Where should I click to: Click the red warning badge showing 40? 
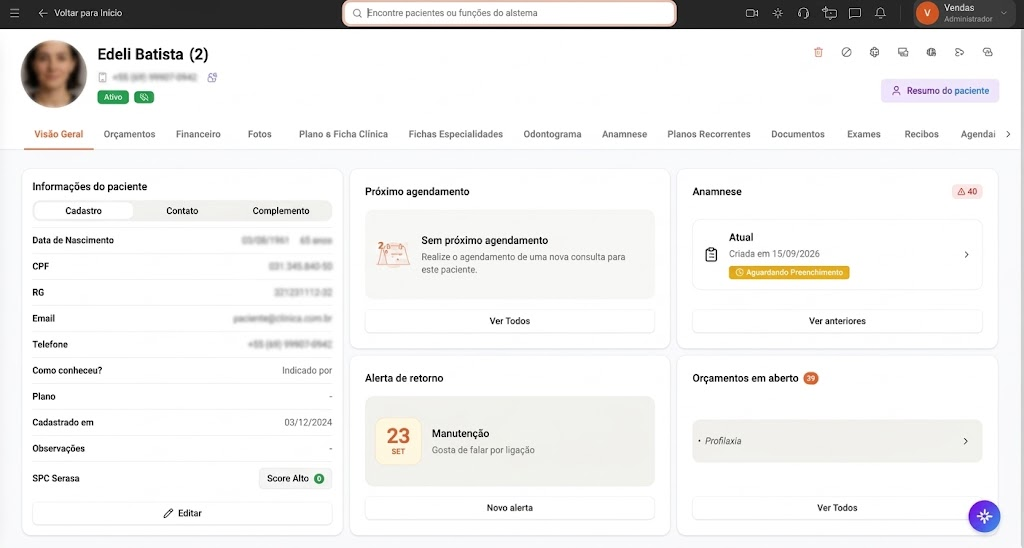click(x=967, y=191)
